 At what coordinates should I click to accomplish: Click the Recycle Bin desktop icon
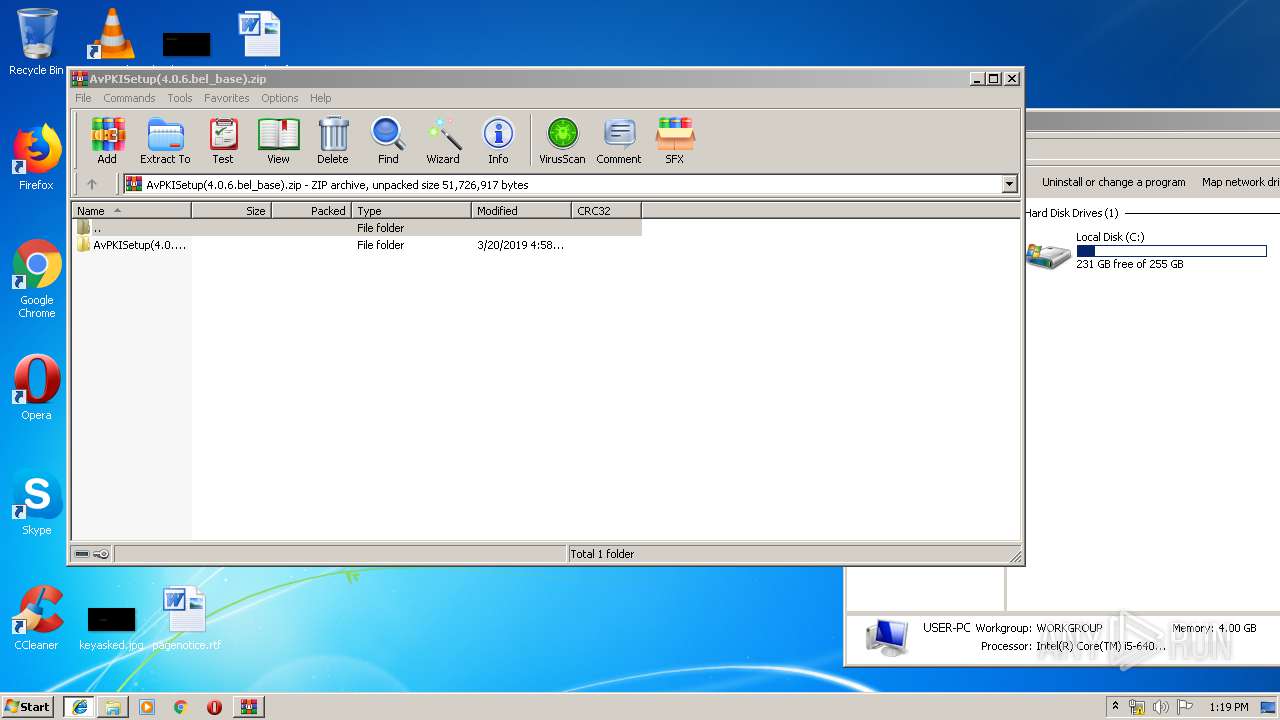coord(36,42)
